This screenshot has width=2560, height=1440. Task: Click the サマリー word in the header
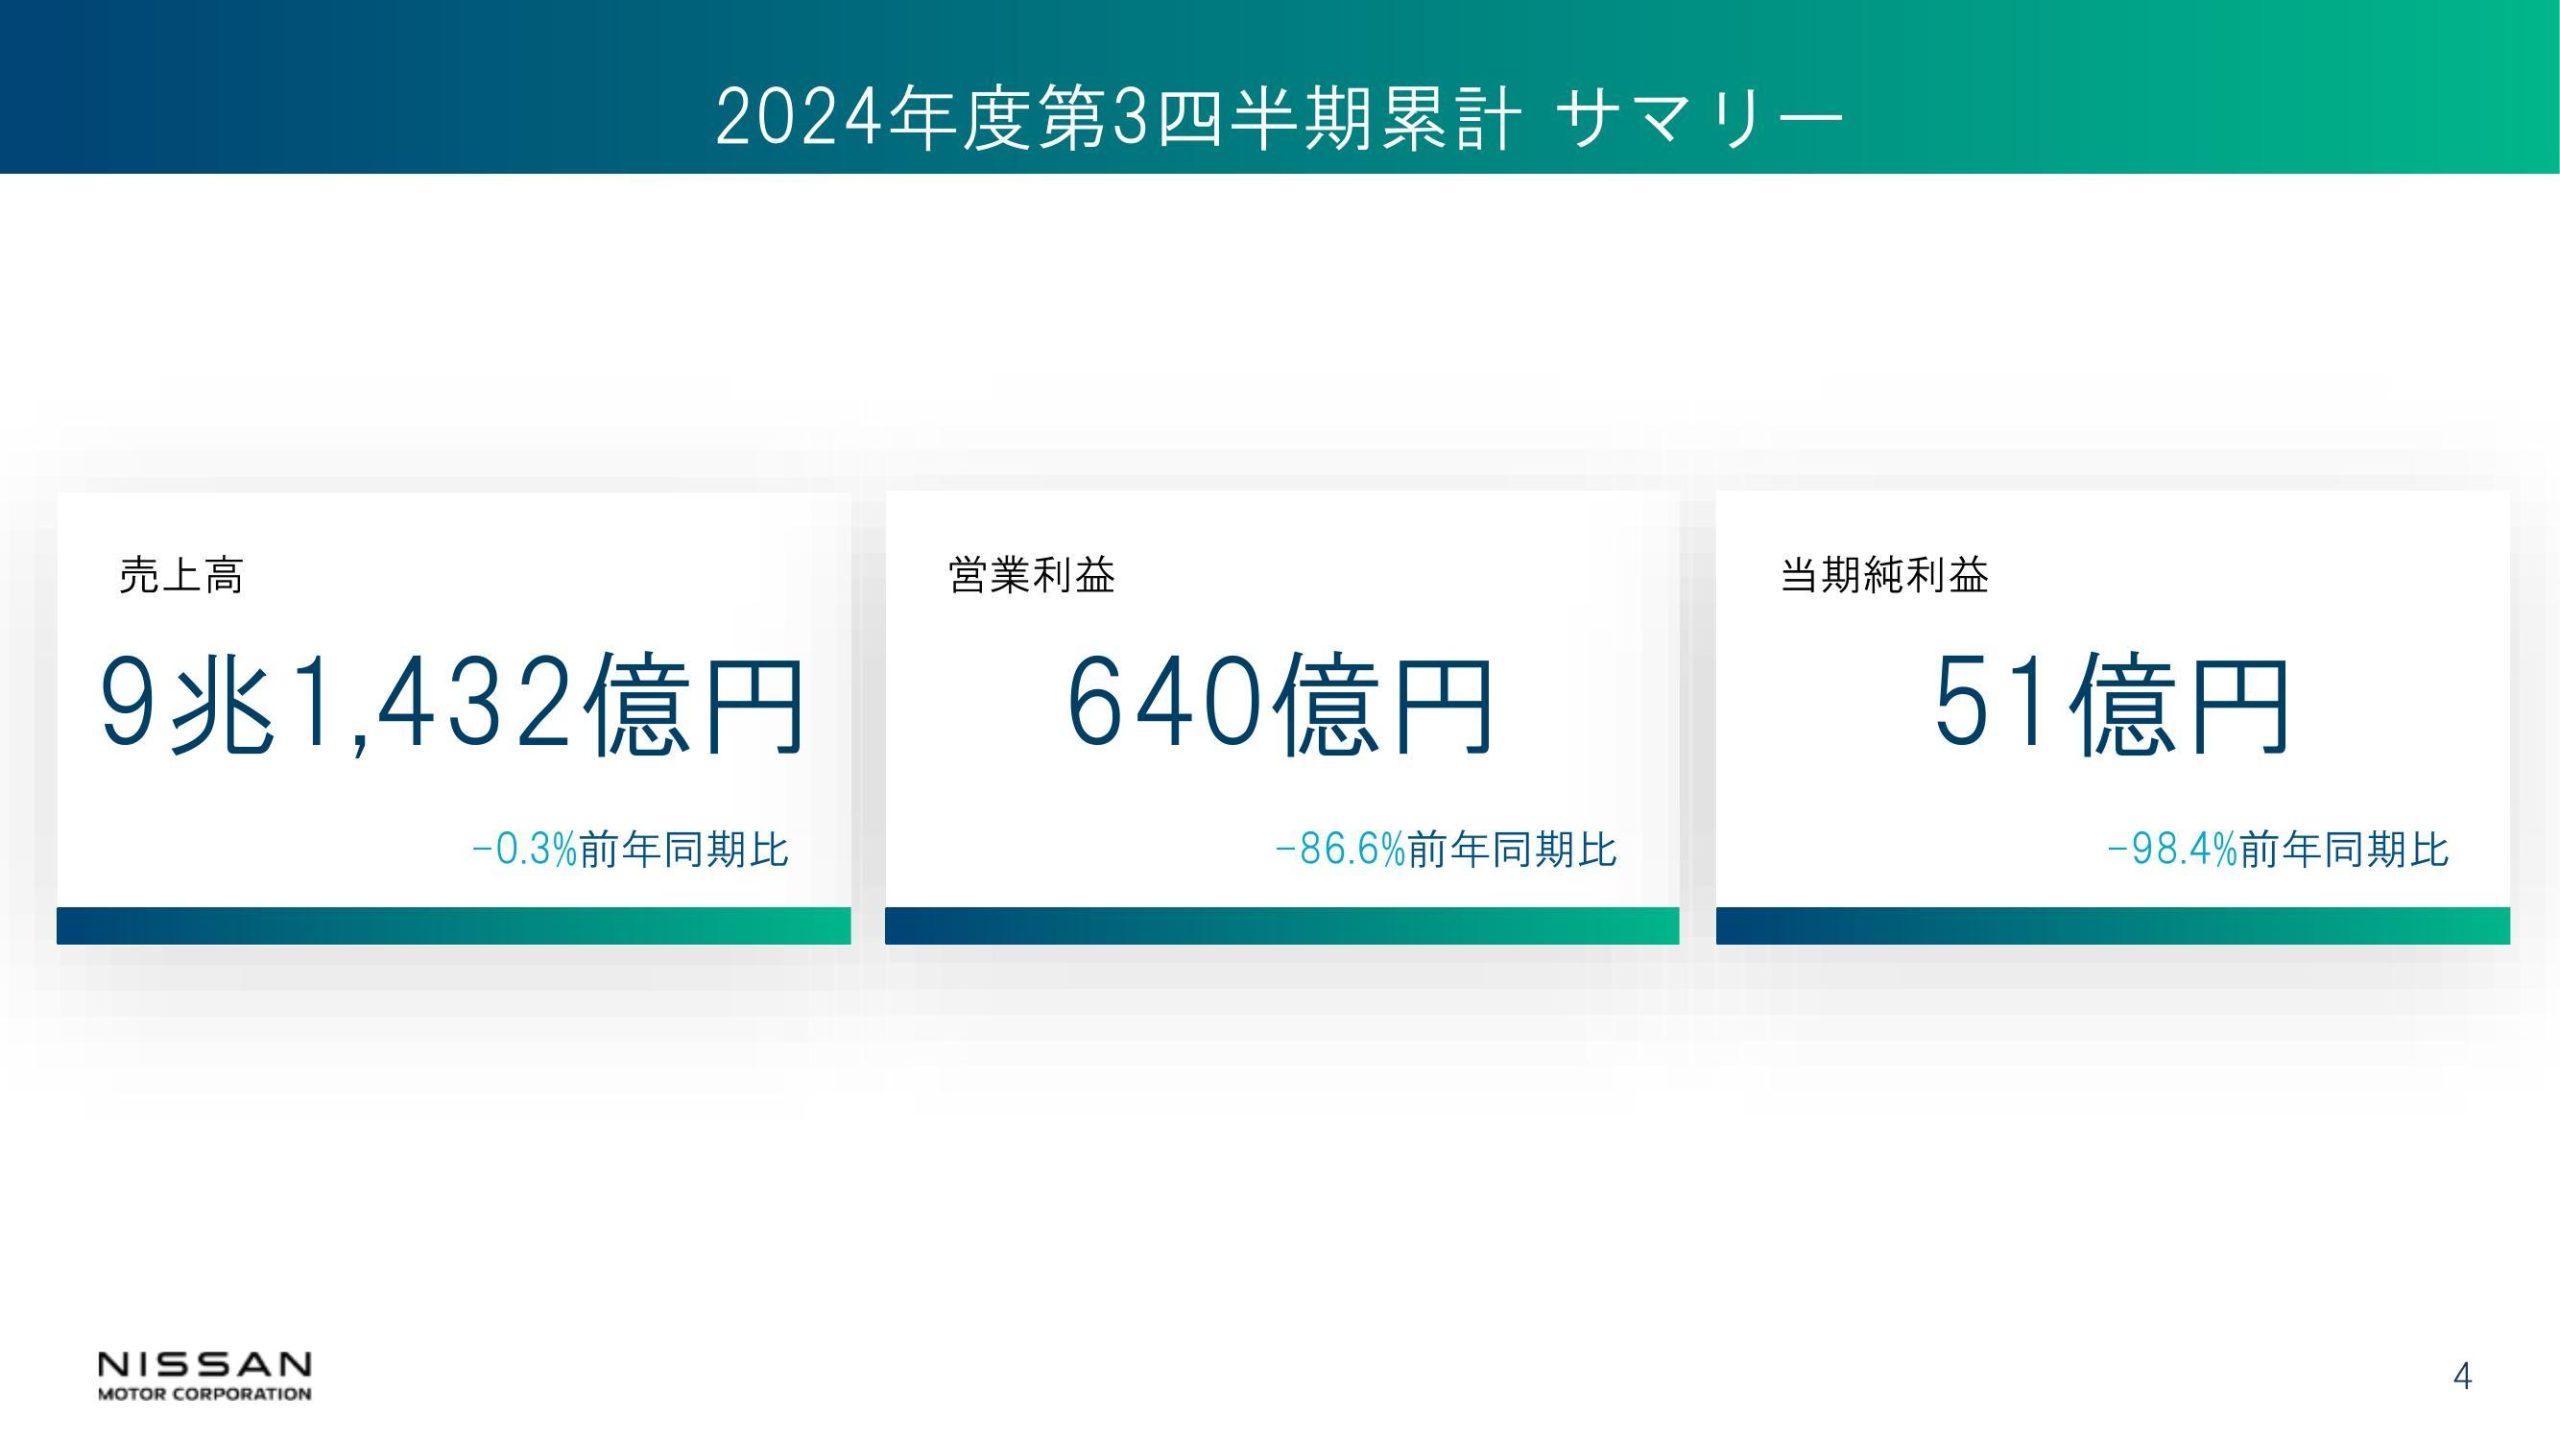pyautogui.click(x=1700, y=118)
